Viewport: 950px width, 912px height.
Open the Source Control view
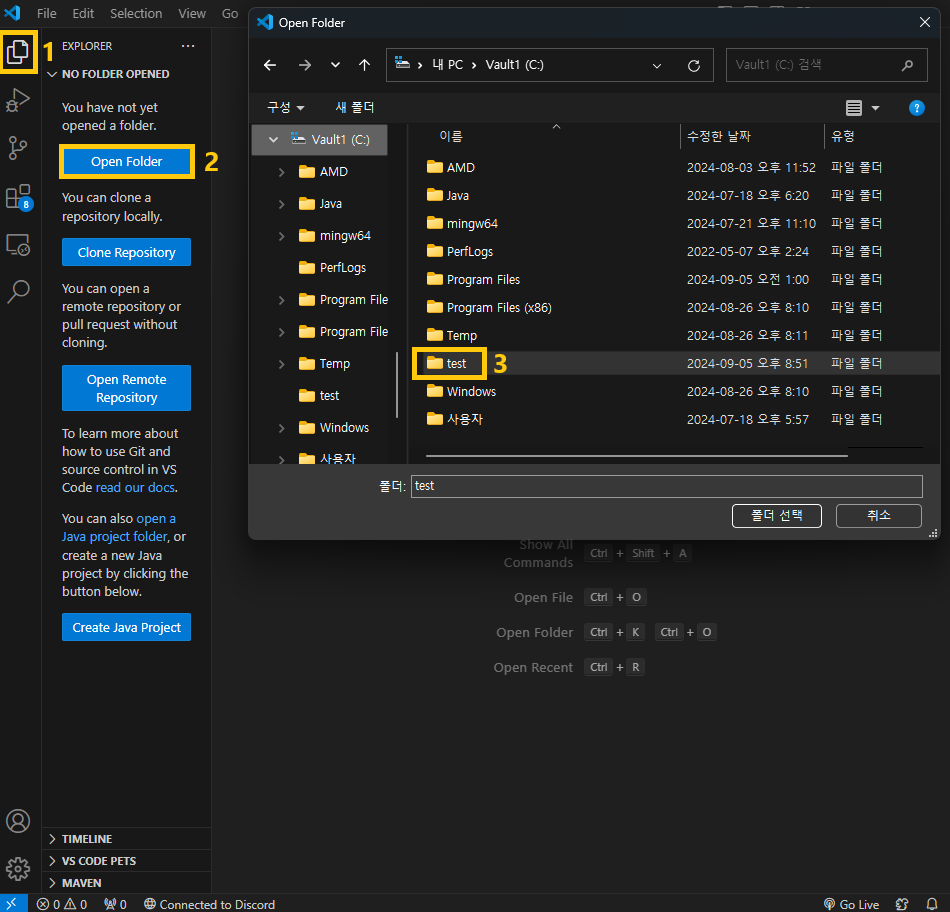18,148
